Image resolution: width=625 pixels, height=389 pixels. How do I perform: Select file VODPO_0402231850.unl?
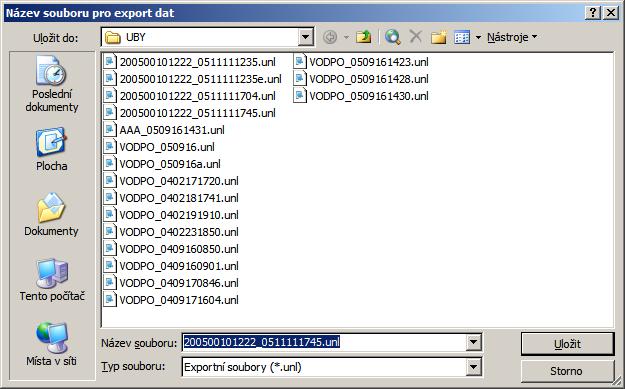click(179, 232)
